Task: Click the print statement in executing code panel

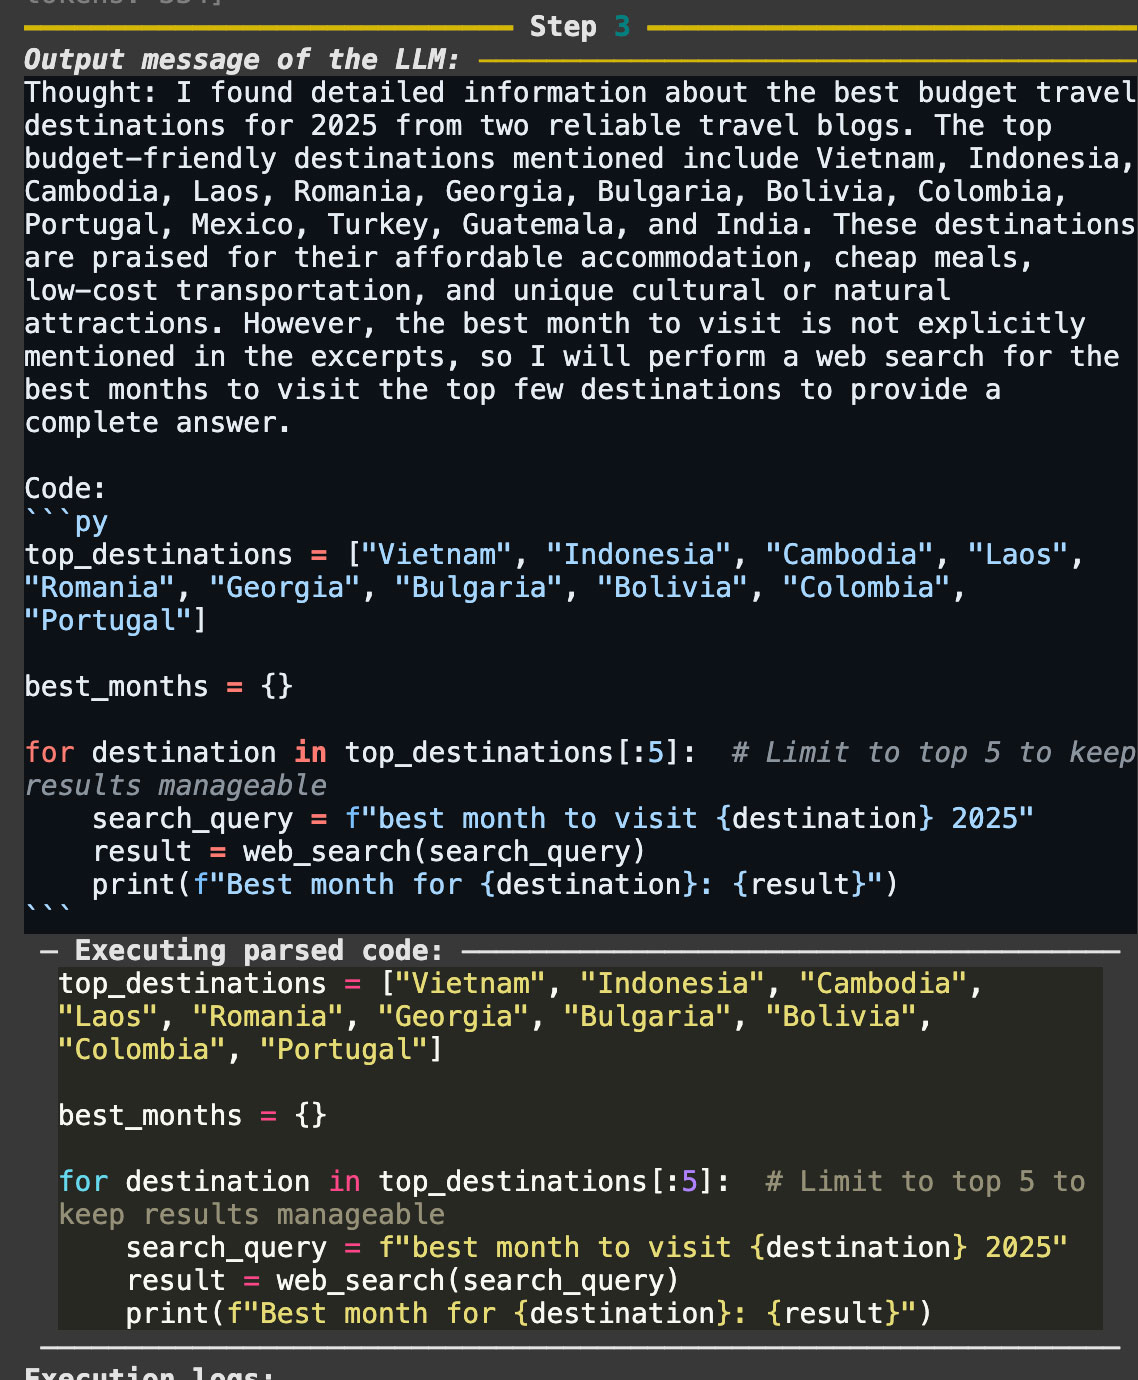Action: tap(529, 1314)
